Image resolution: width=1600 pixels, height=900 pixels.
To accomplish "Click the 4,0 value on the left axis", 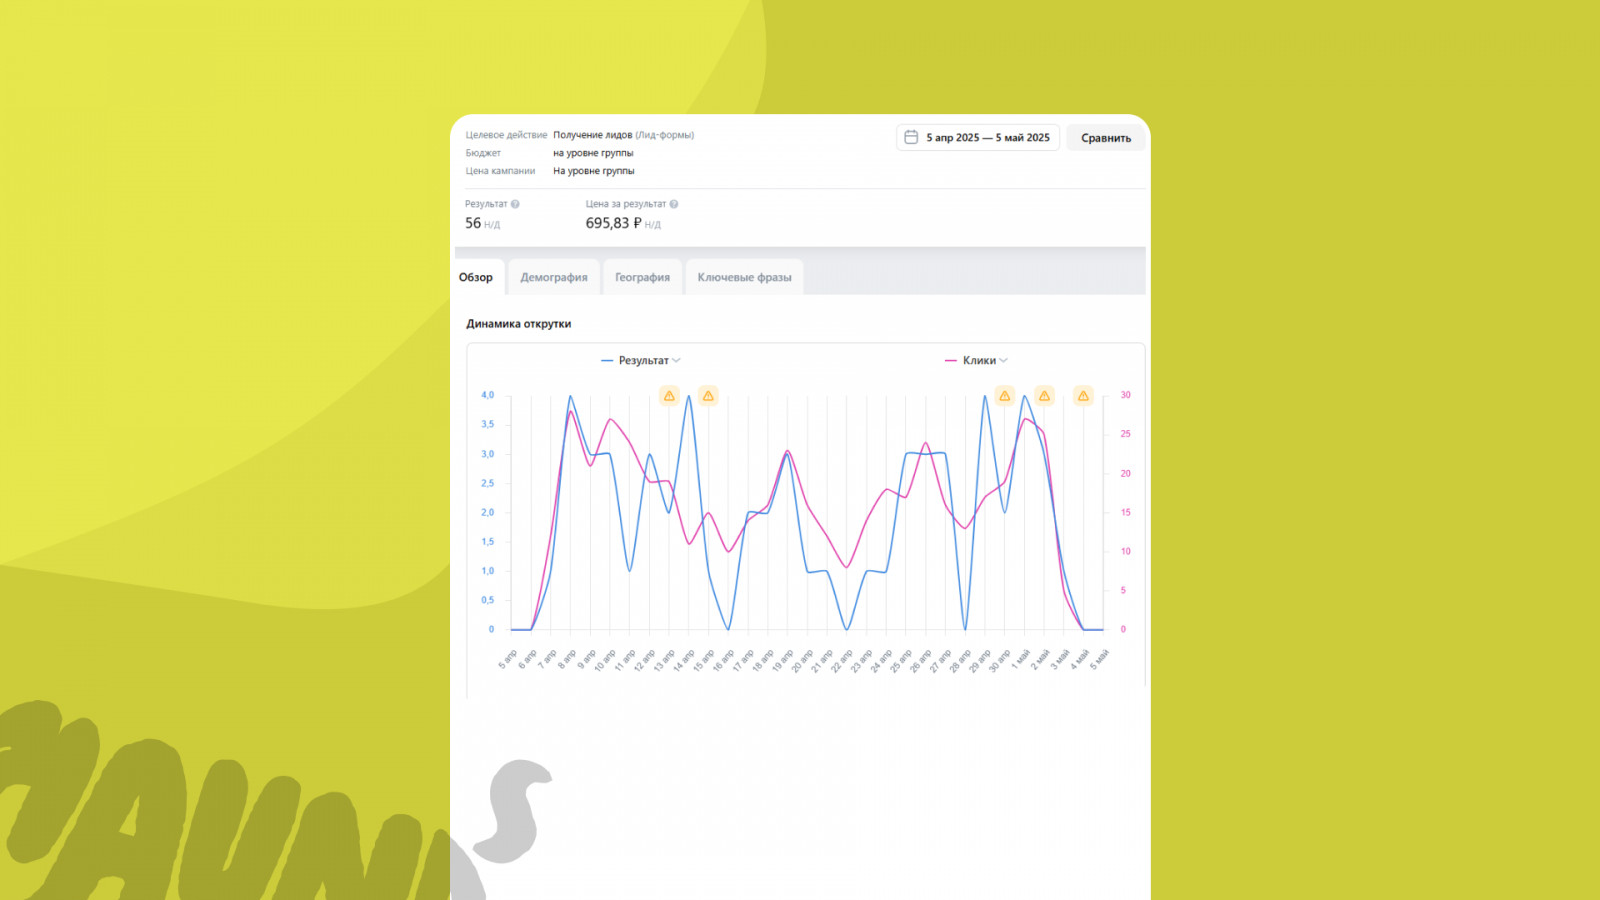I will point(487,395).
